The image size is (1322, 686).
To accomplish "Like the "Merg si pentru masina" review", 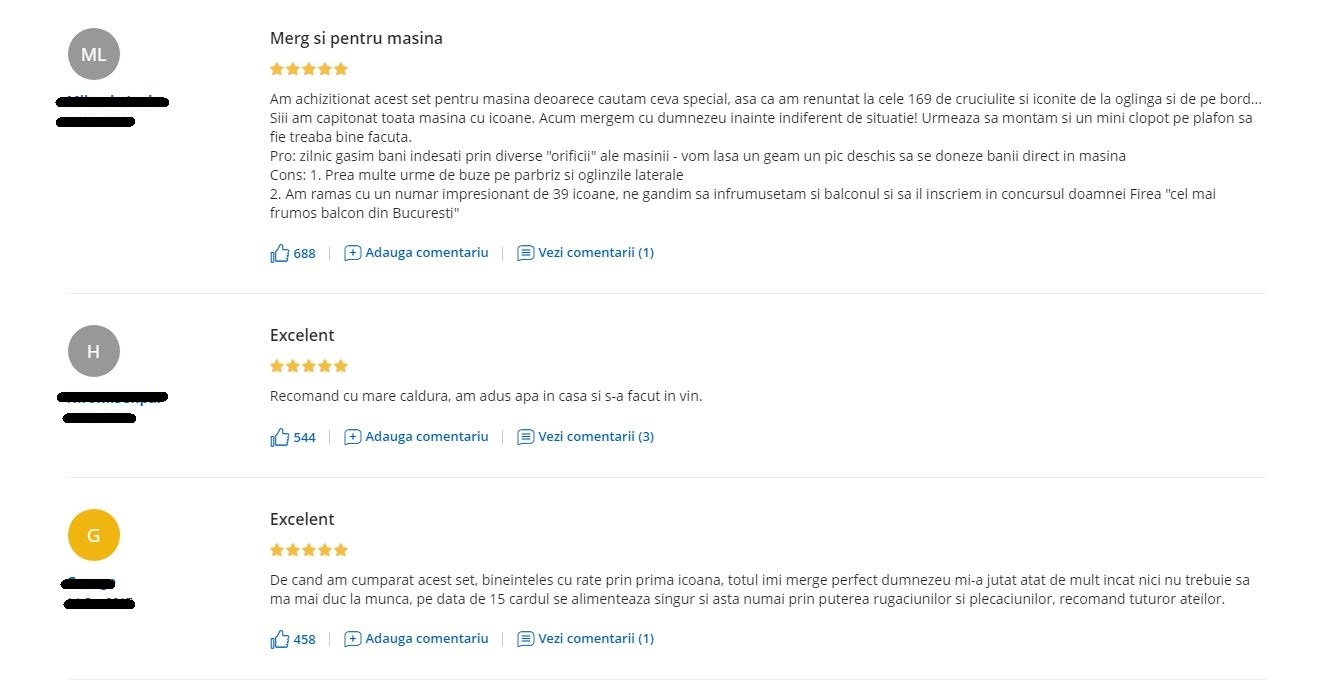I will coord(280,253).
